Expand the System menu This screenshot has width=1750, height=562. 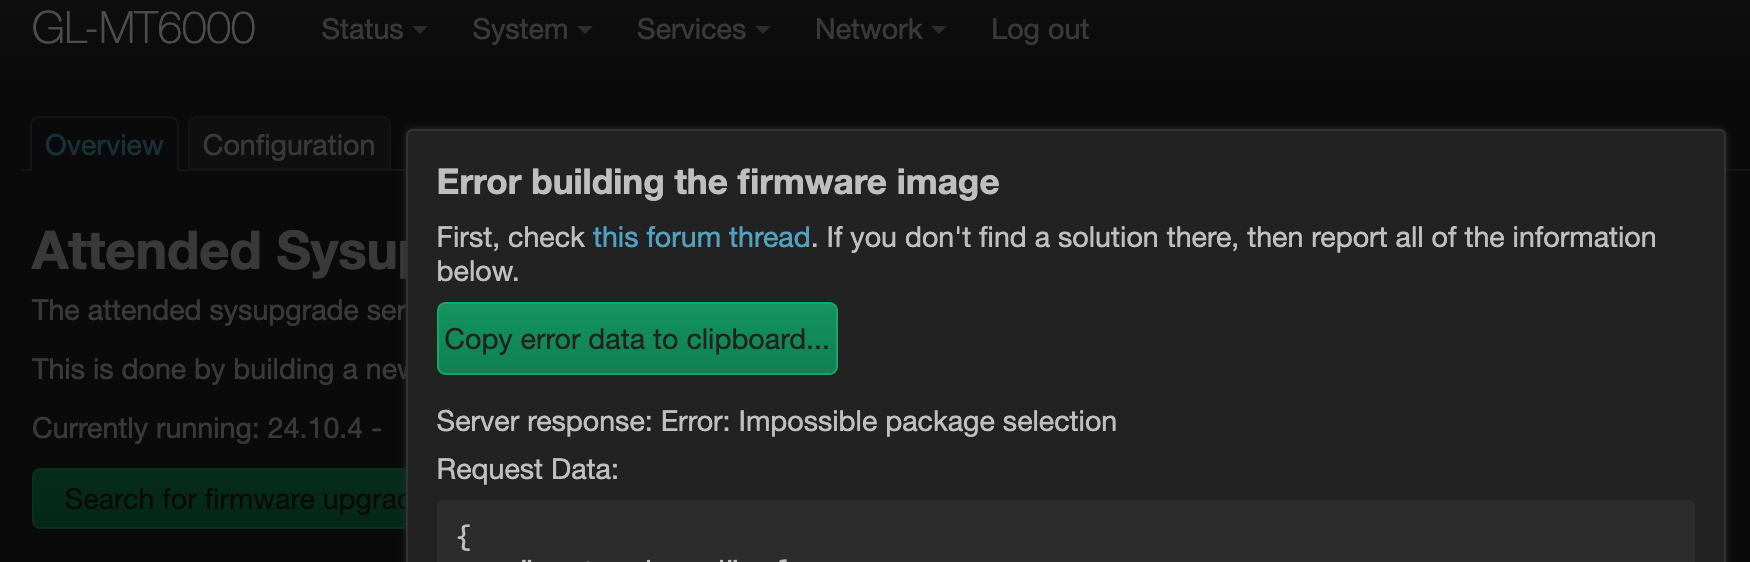(x=520, y=30)
